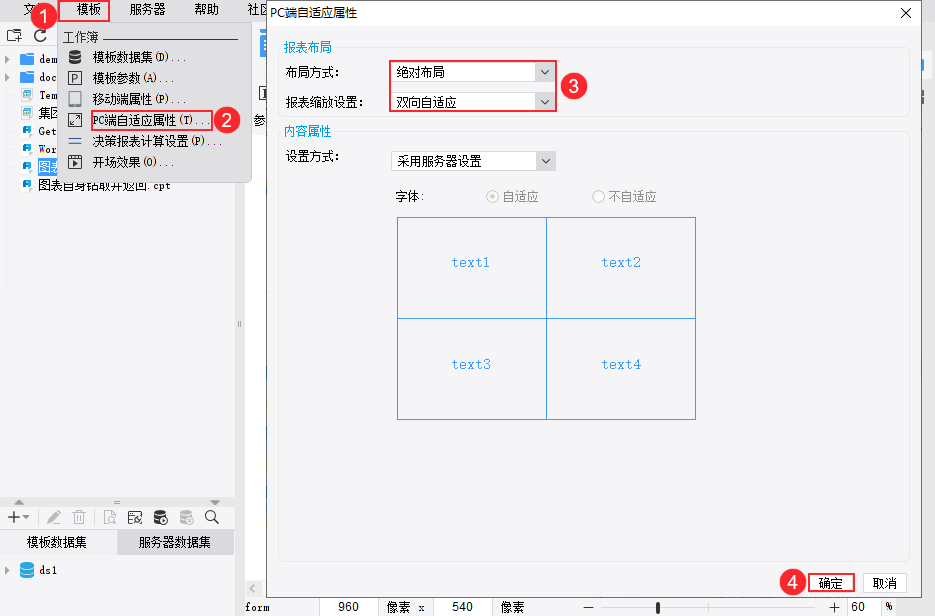Click the tablet icon beside 移动端属性
Image resolution: width=935 pixels, height=616 pixels.
pos(75,99)
